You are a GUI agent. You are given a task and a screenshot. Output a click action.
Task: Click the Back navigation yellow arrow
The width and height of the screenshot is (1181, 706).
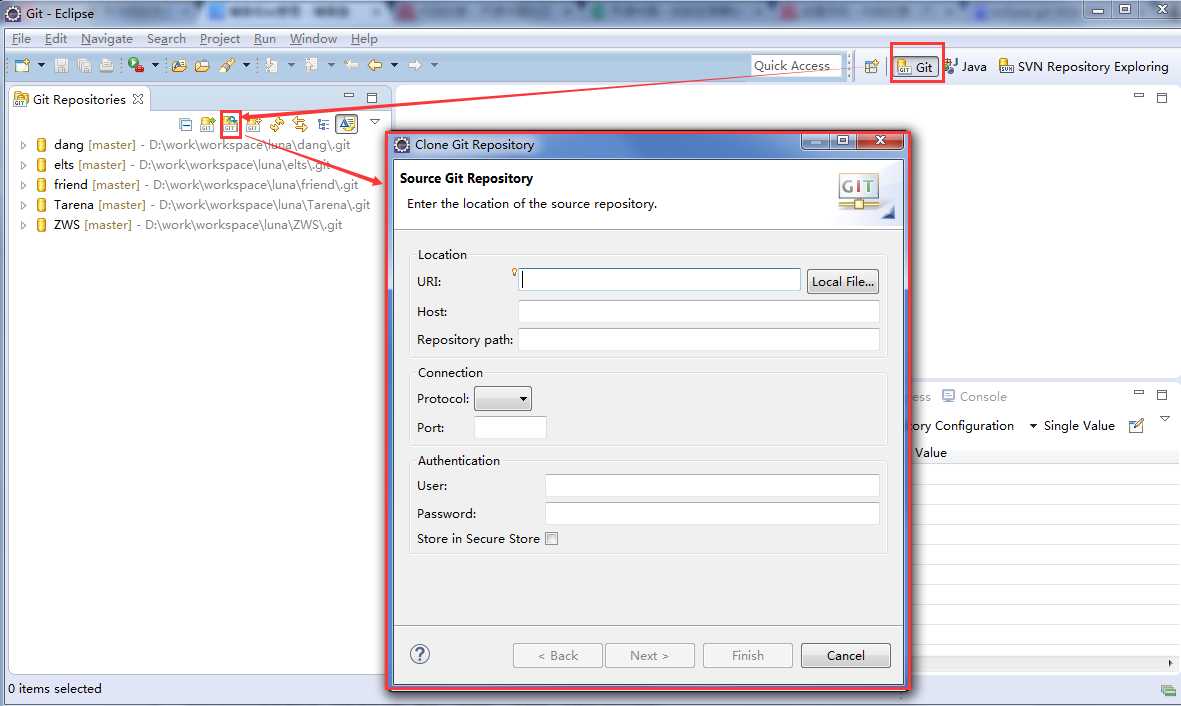pos(374,66)
